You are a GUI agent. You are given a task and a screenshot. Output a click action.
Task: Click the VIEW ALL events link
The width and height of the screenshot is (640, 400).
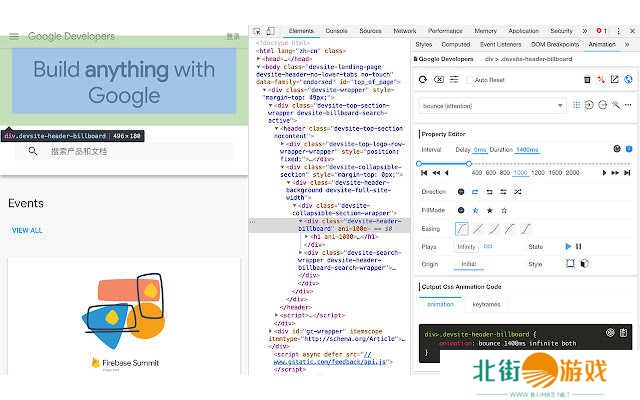[x=27, y=230]
